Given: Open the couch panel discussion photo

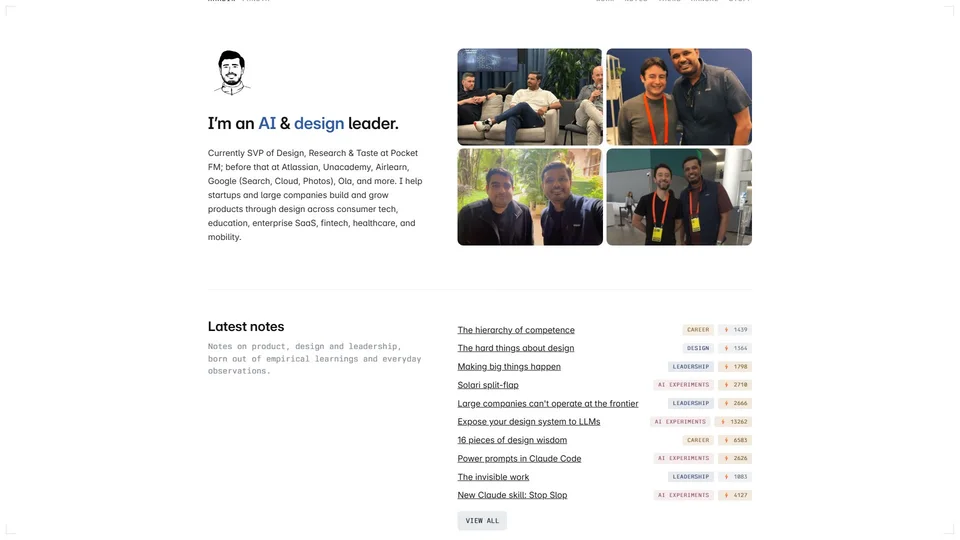Looking at the screenshot, I should click(x=530, y=97).
